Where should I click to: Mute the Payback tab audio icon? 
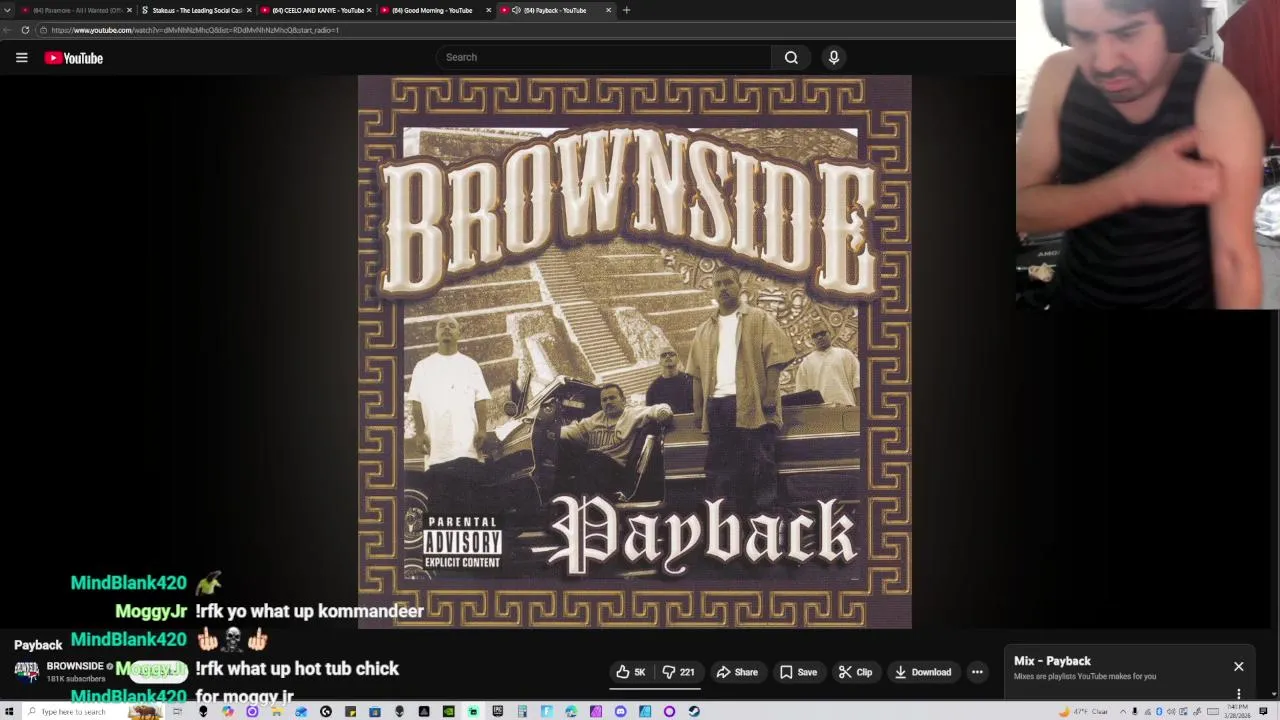516,10
